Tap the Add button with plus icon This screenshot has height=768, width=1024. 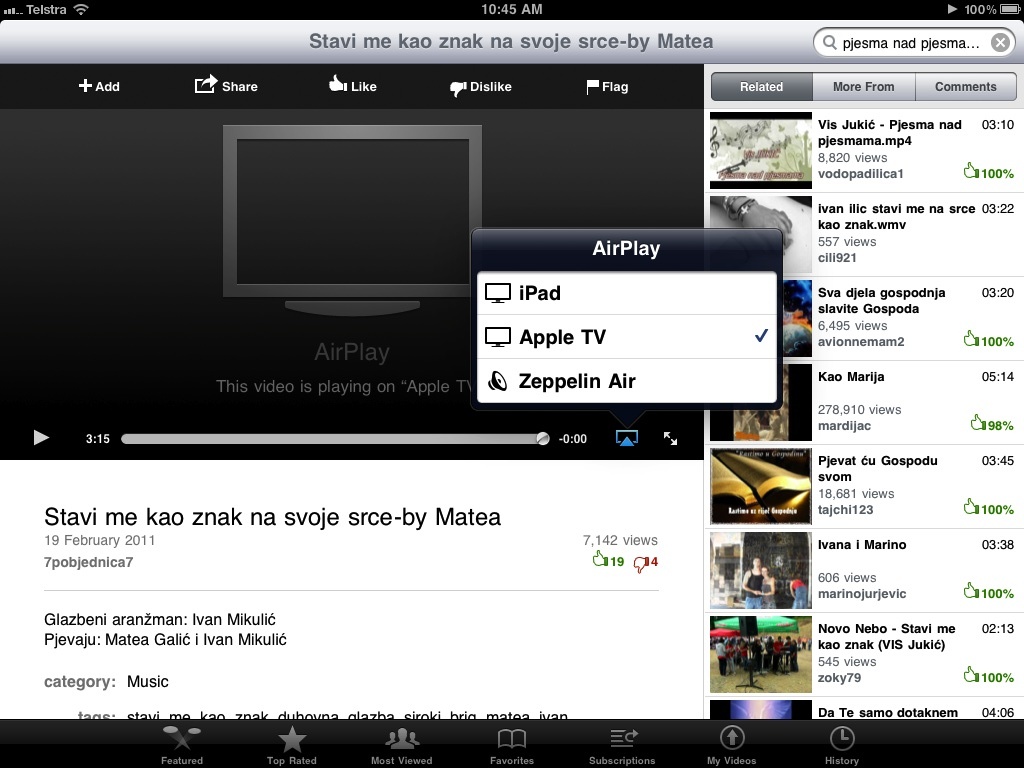pyautogui.click(x=99, y=86)
